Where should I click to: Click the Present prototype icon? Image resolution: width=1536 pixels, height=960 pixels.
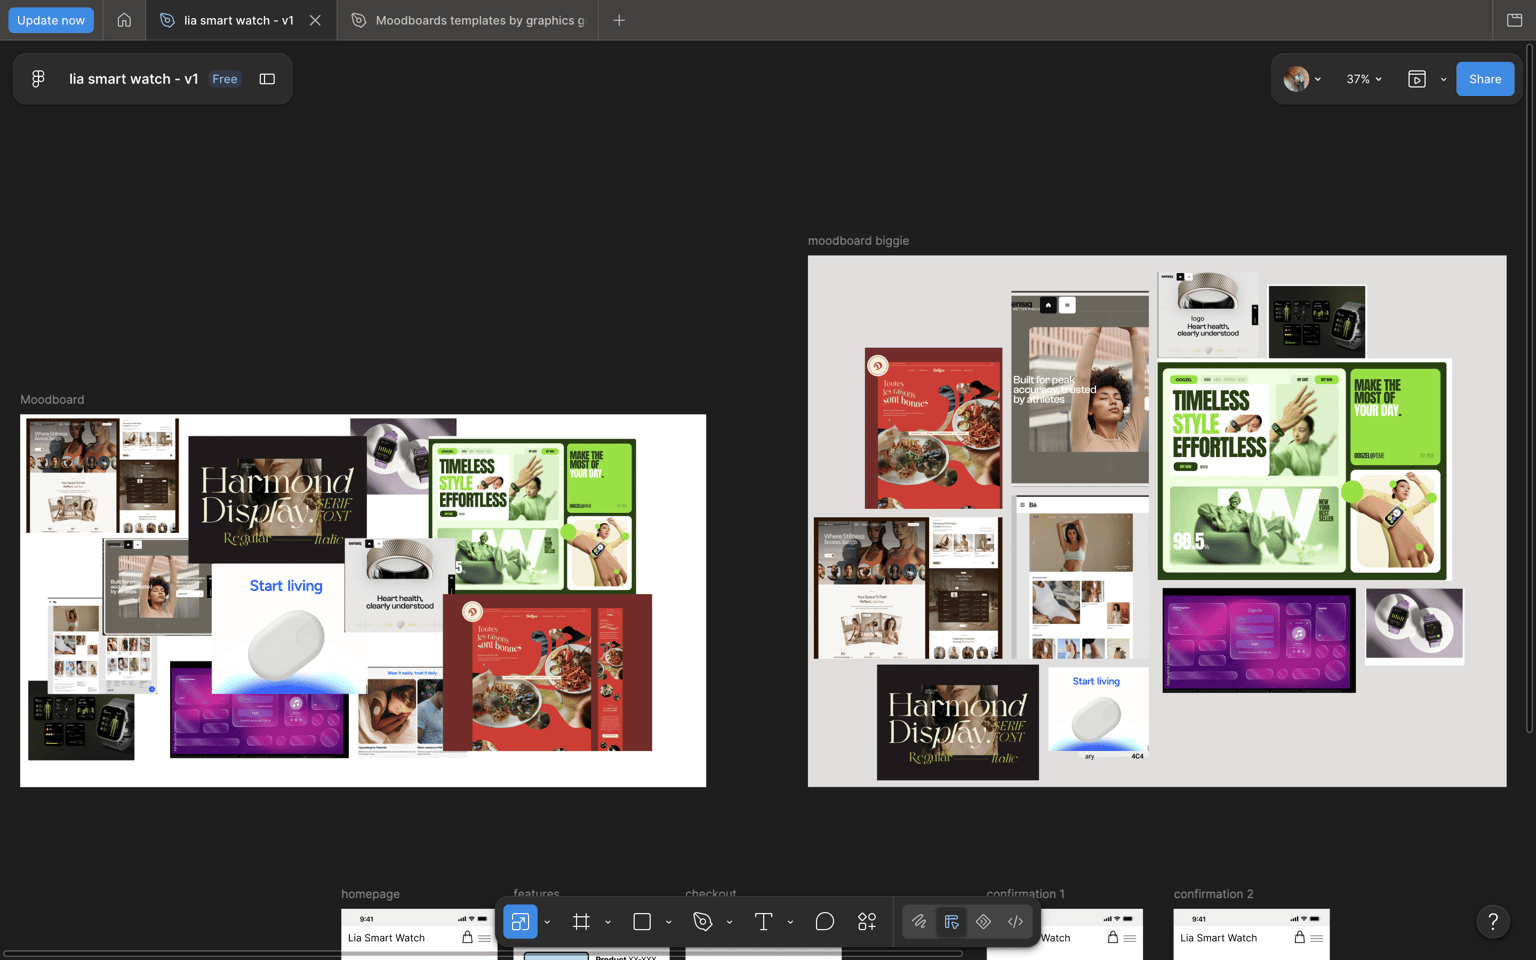click(1417, 79)
